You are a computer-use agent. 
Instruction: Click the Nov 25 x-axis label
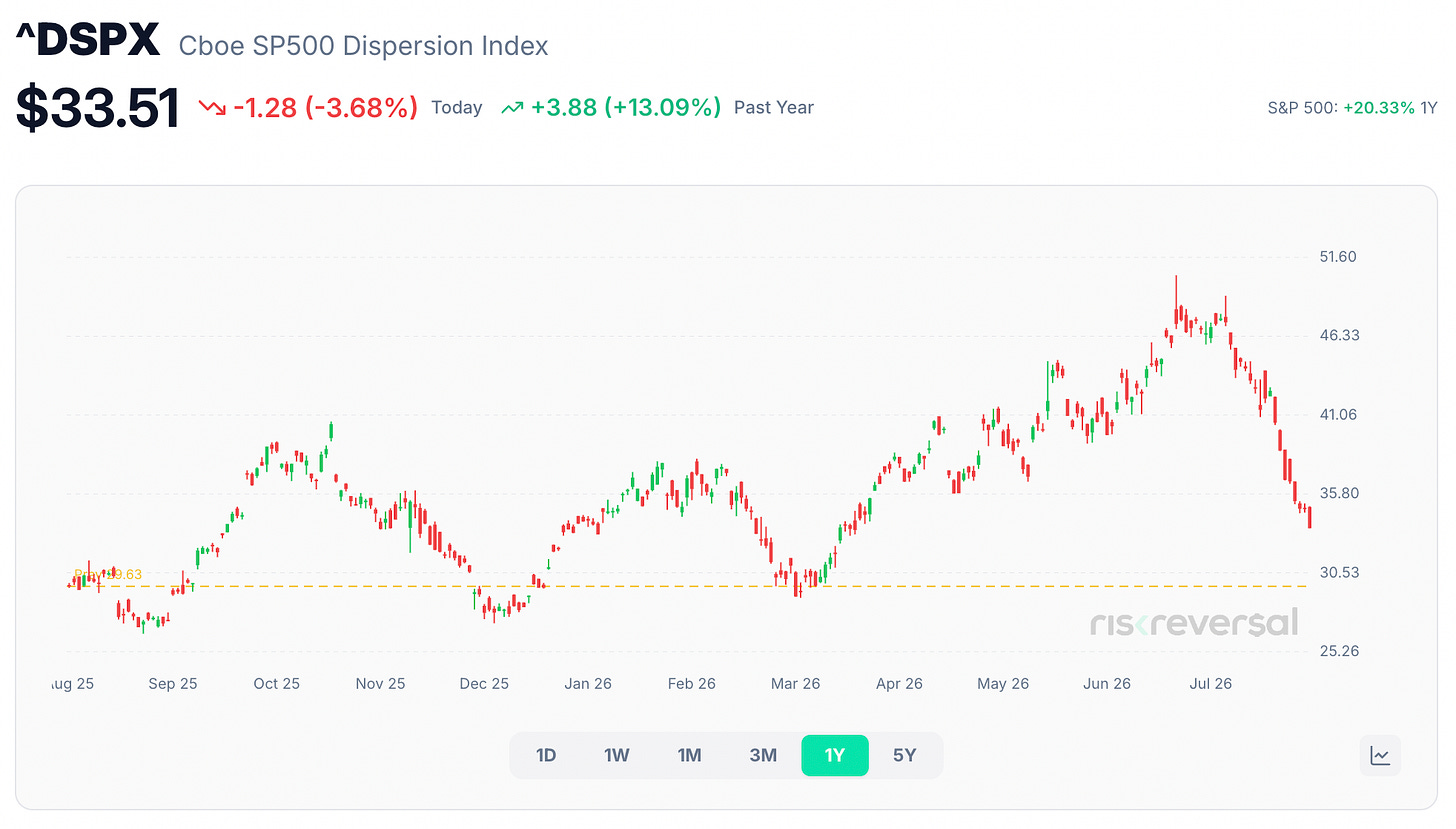click(381, 684)
